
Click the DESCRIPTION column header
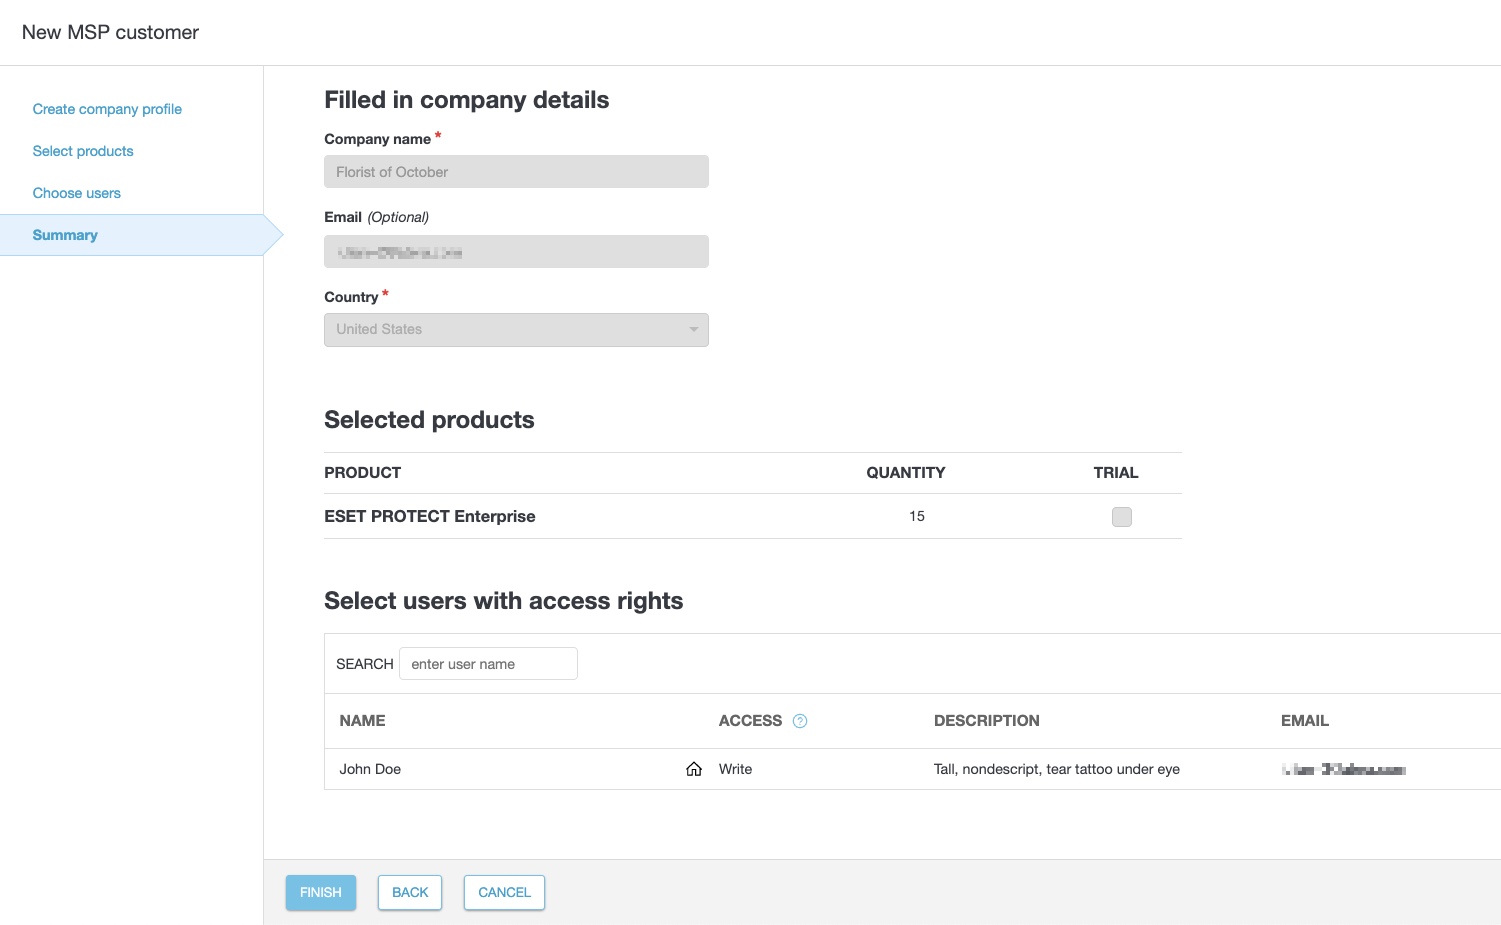(986, 721)
